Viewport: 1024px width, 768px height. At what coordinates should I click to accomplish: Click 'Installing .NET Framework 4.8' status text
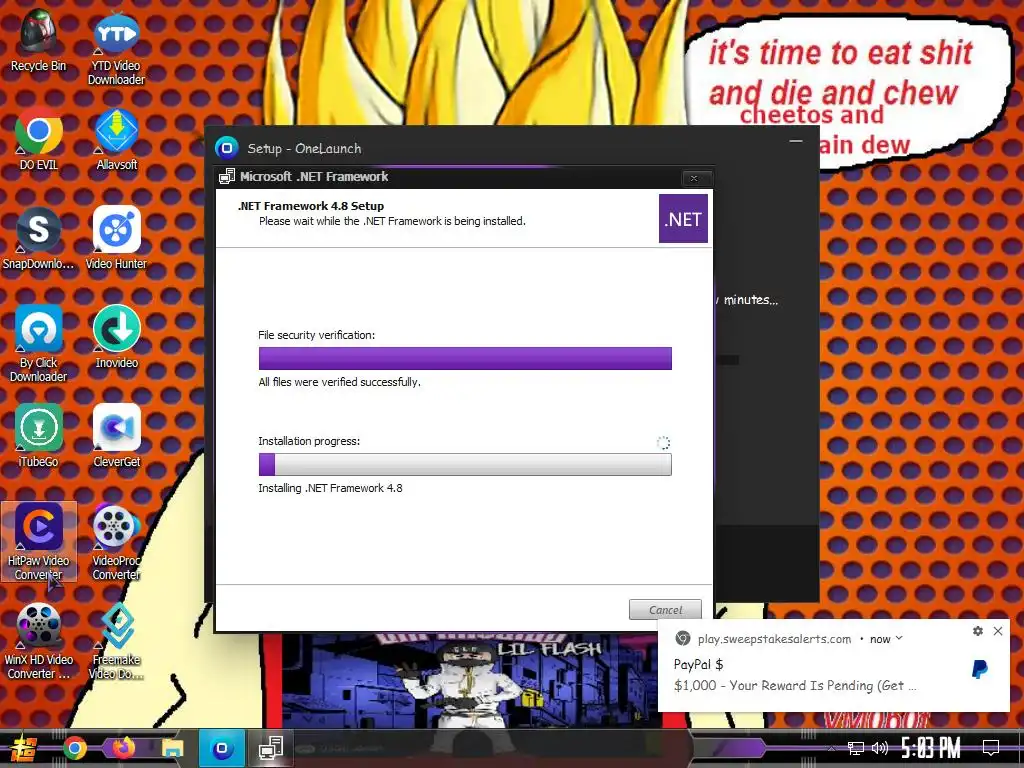[x=330, y=488]
